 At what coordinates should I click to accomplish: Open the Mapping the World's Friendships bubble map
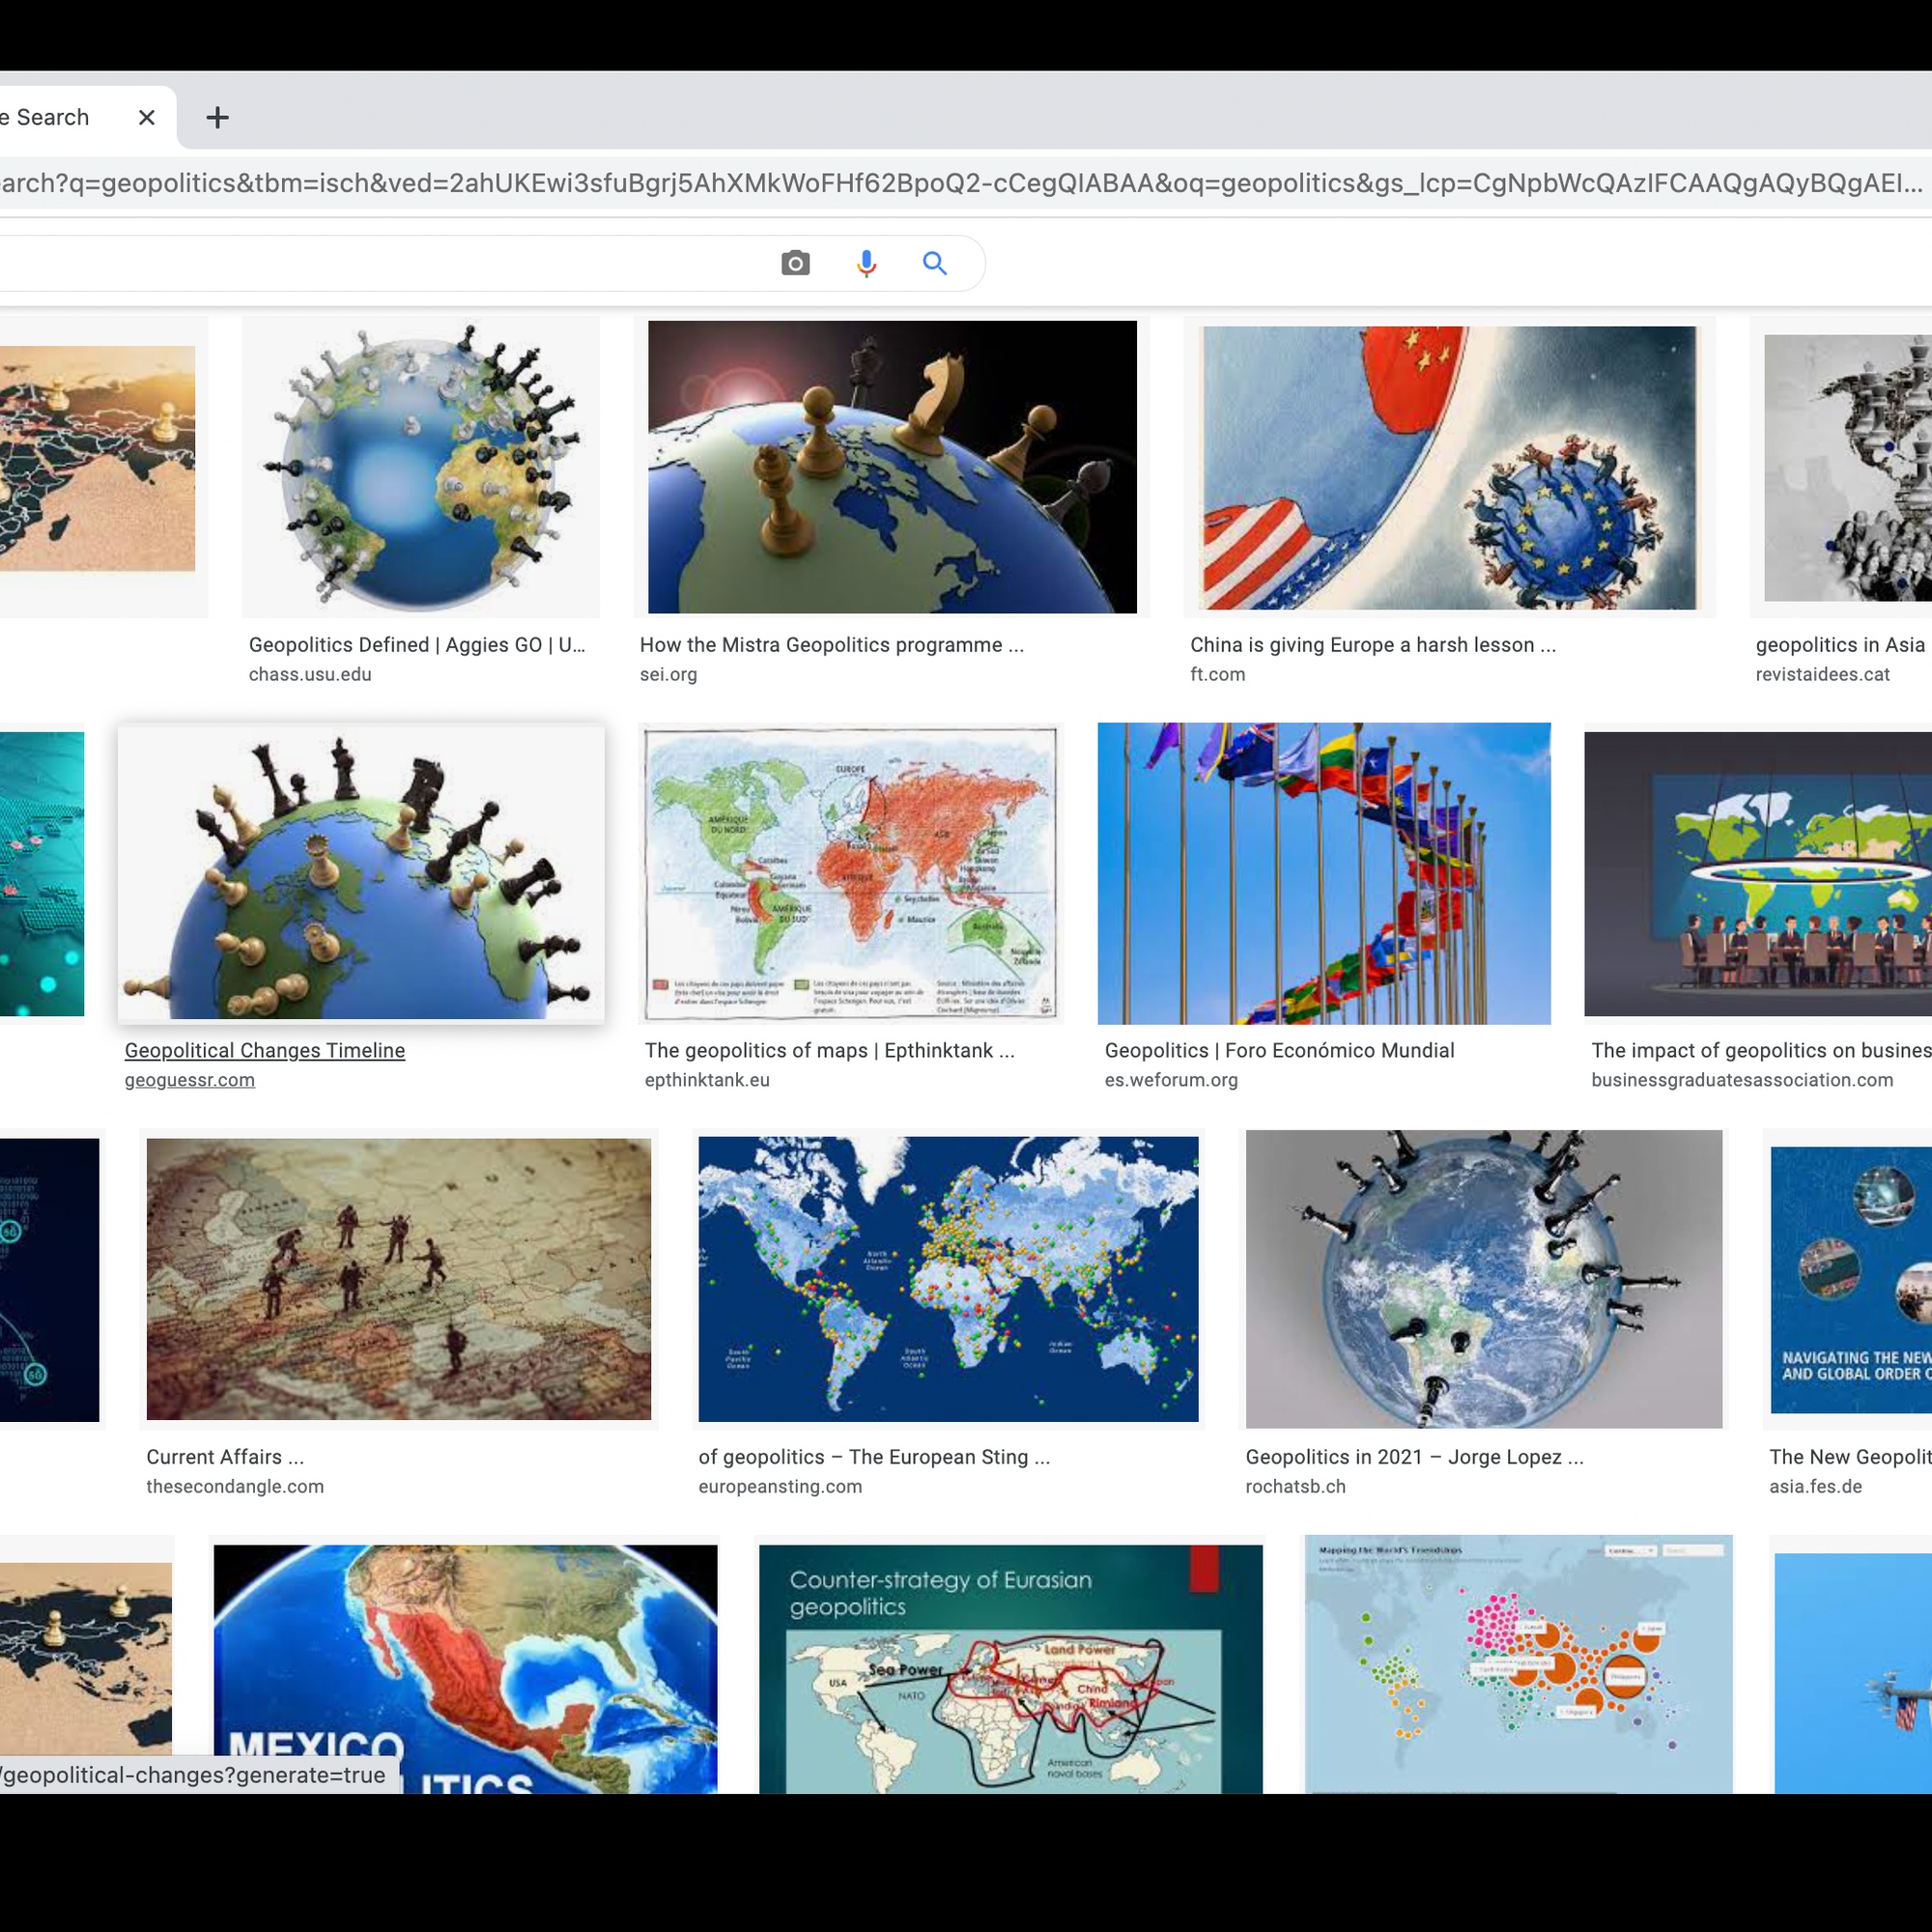pyautogui.click(x=1518, y=1665)
